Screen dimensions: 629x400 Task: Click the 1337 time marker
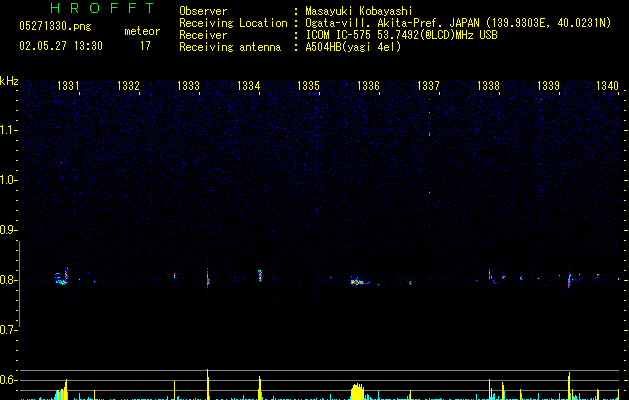coord(428,86)
